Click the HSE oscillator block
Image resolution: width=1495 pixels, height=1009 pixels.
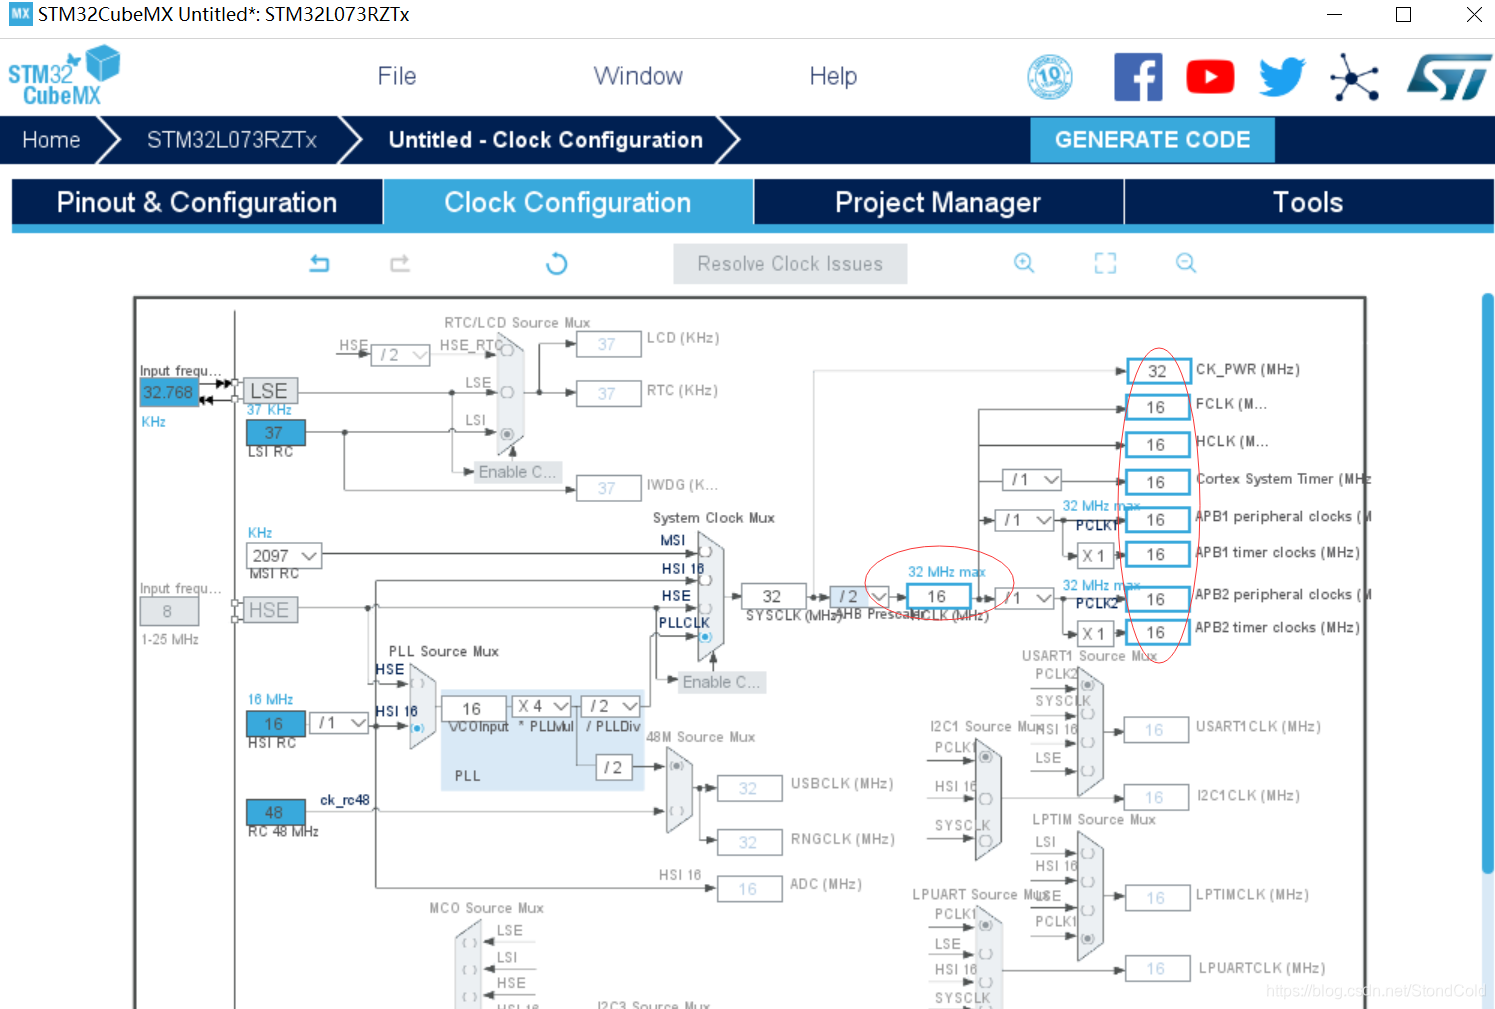pyautogui.click(x=269, y=610)
